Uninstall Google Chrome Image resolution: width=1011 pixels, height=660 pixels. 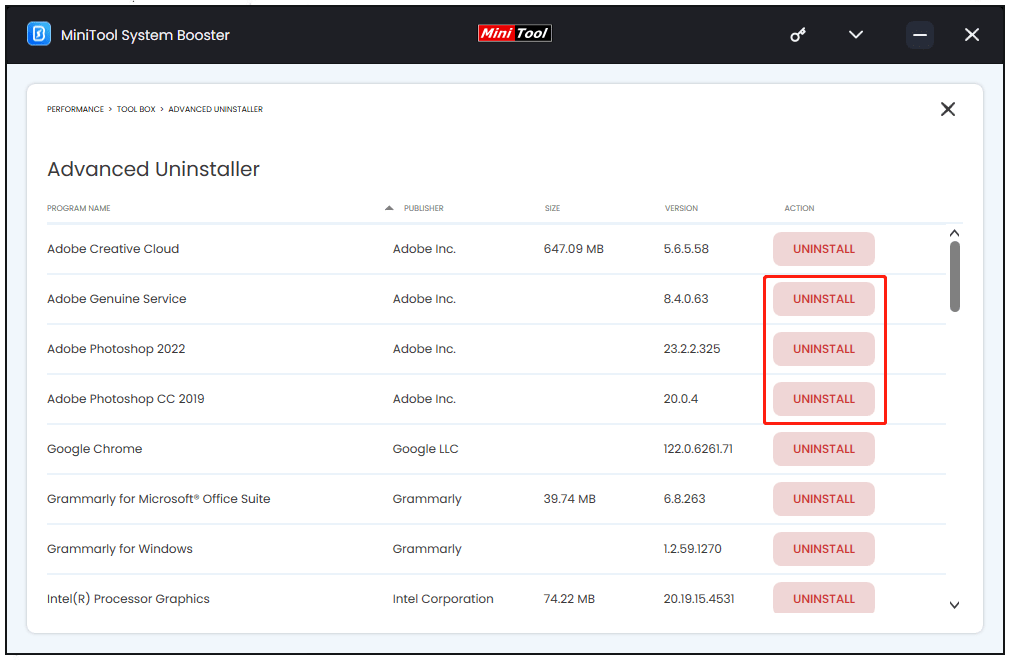pos(824,449)
